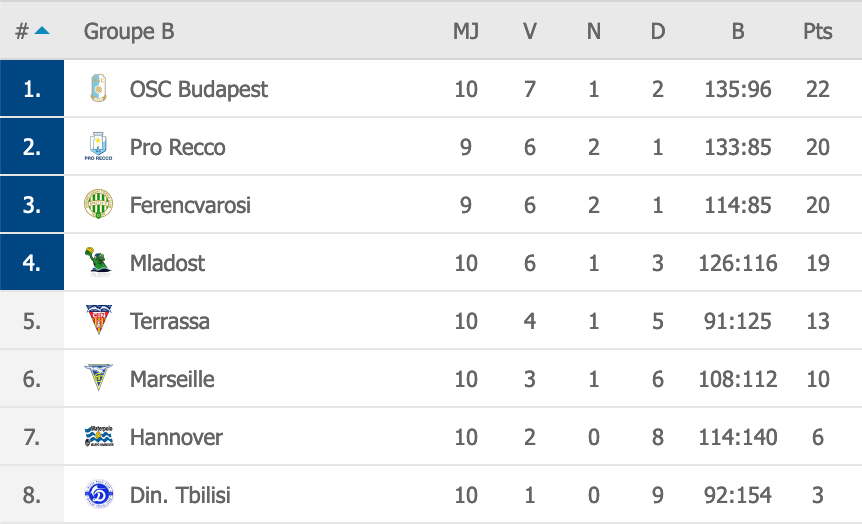This screenshot has height=524, width=862.
Task: Click the Mladost frog mascot logo
Action: tap(98, 262)
